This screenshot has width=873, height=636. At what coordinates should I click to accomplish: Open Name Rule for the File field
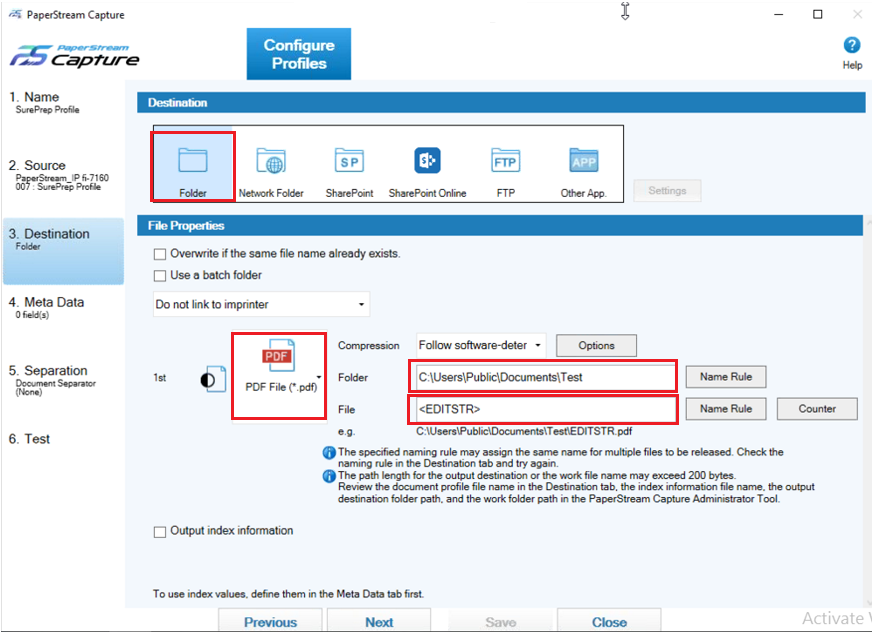726,409
